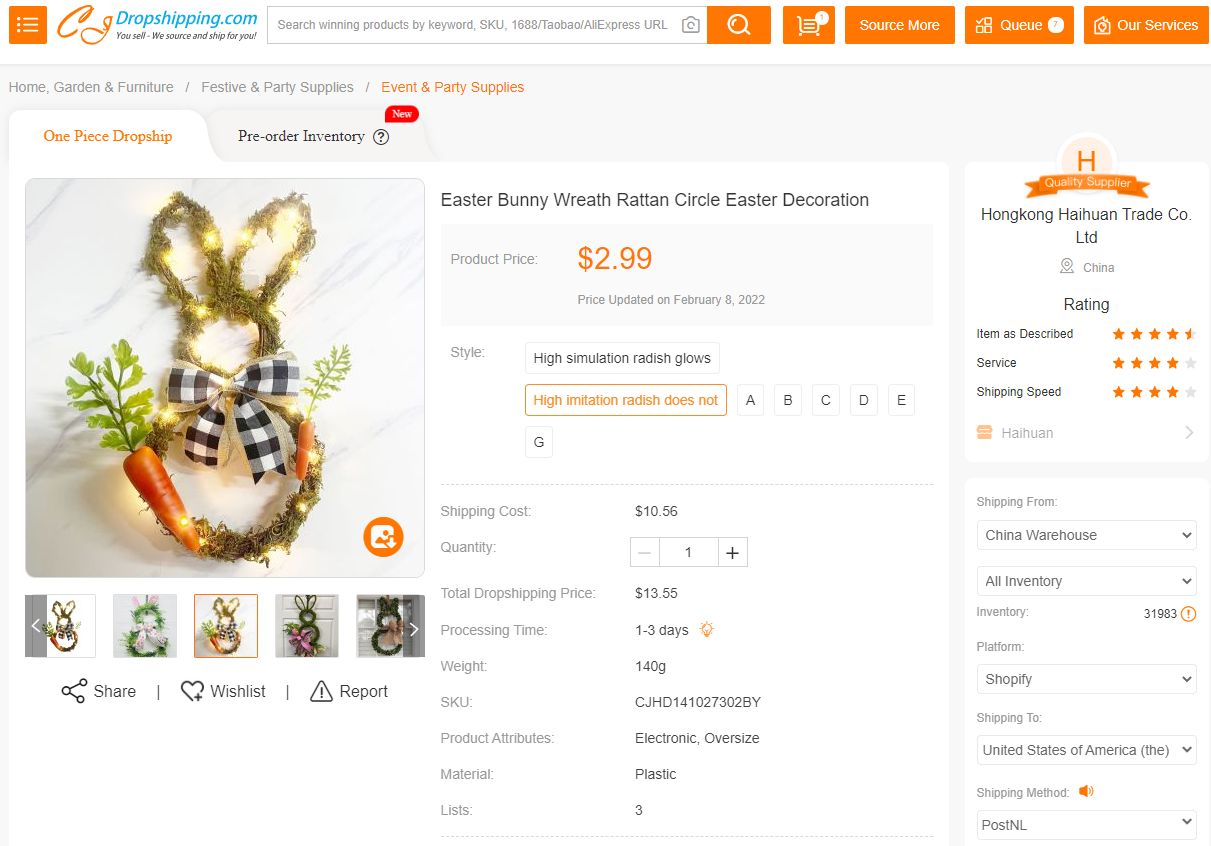
Task: Open the Shipping To country dropdown
Action: pos(1086,750)
